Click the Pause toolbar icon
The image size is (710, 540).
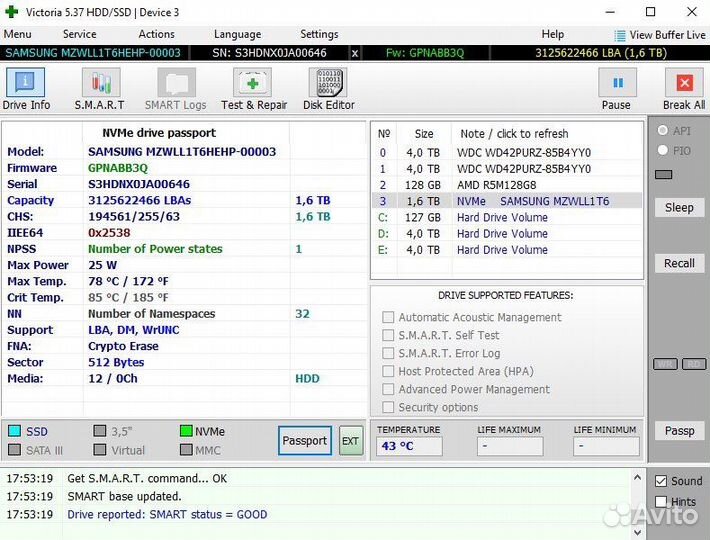pyautogui.click(x=618, y=82)
